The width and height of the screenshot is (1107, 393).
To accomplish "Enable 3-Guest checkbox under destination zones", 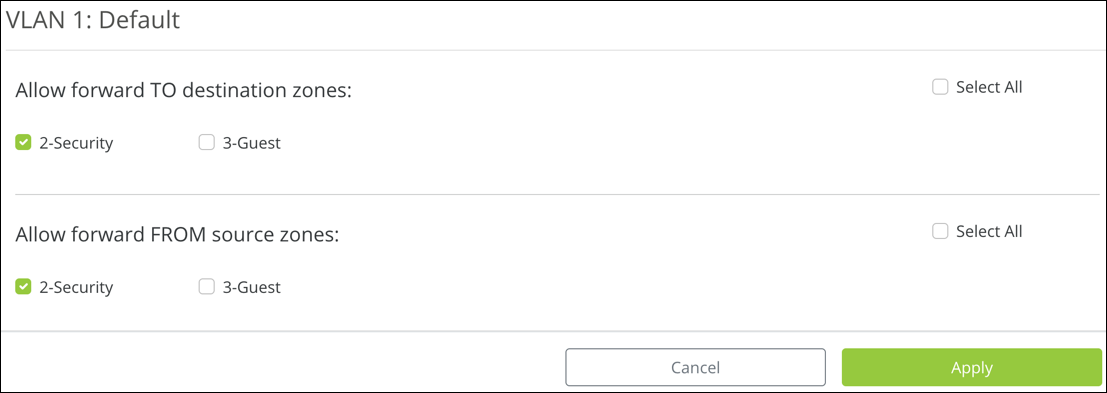I will click(206, 143).
